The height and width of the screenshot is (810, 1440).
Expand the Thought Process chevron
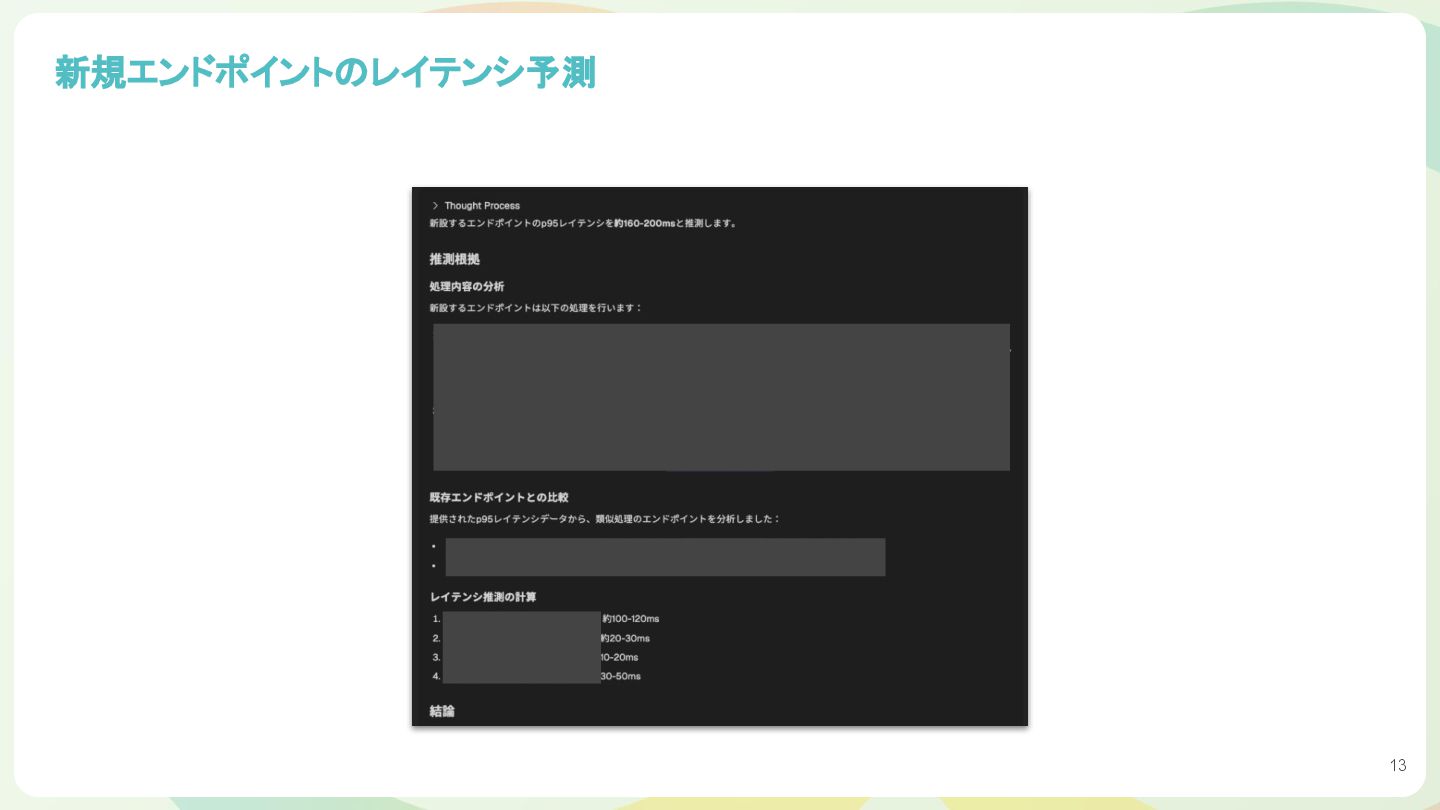pos(435,206)
